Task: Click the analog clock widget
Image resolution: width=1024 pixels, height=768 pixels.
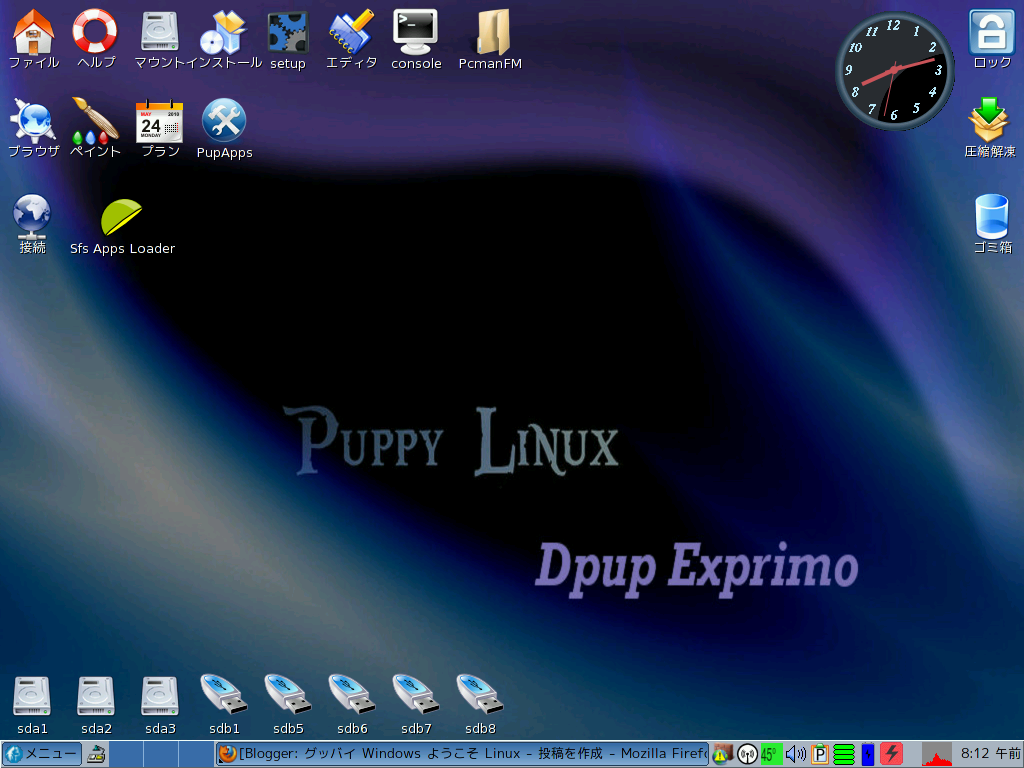Action: click(x=894, y=71)
